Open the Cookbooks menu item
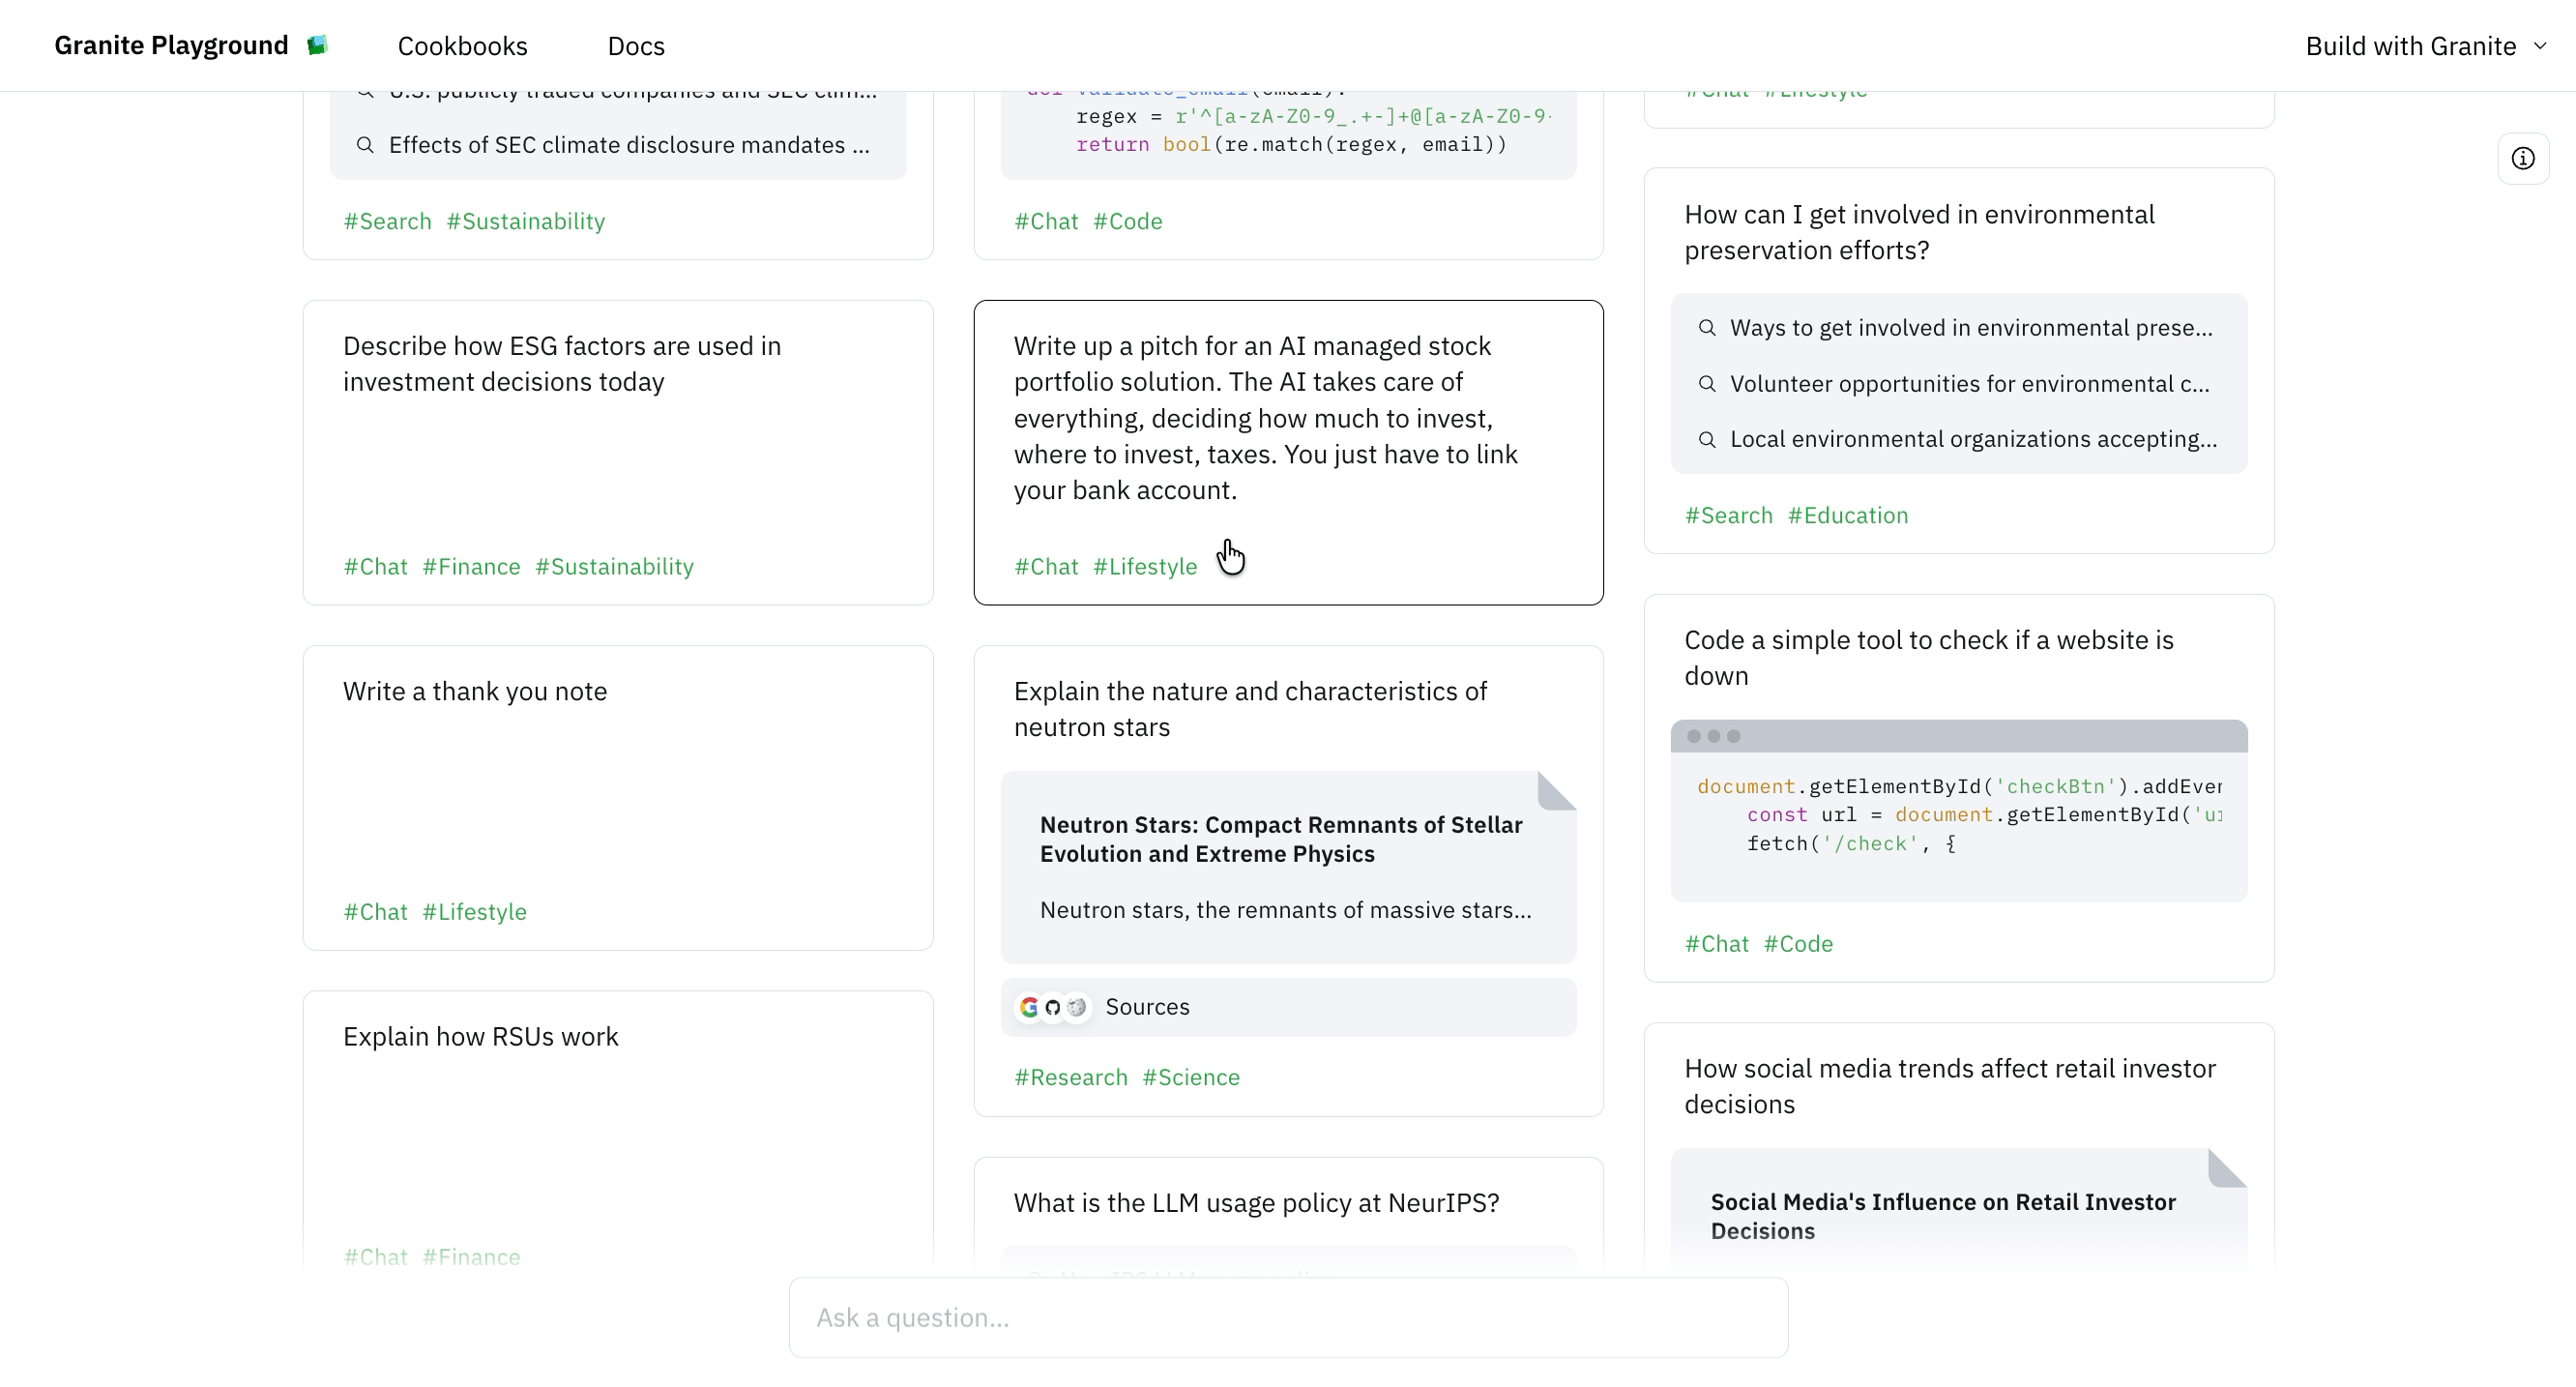The height and width of the screenshot is (1387, 2576). [462, 46]
